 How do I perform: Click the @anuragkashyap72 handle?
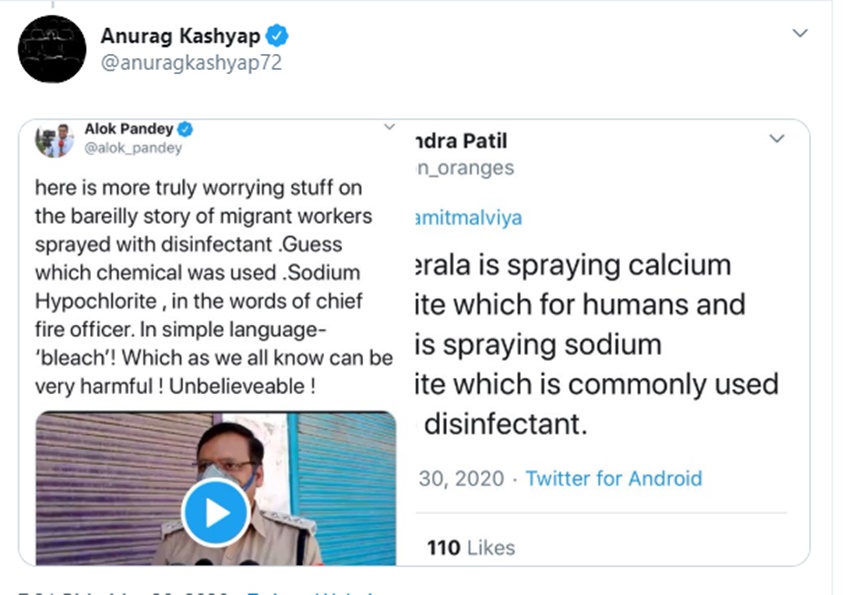pyautogui.click(x=191, y=62)
